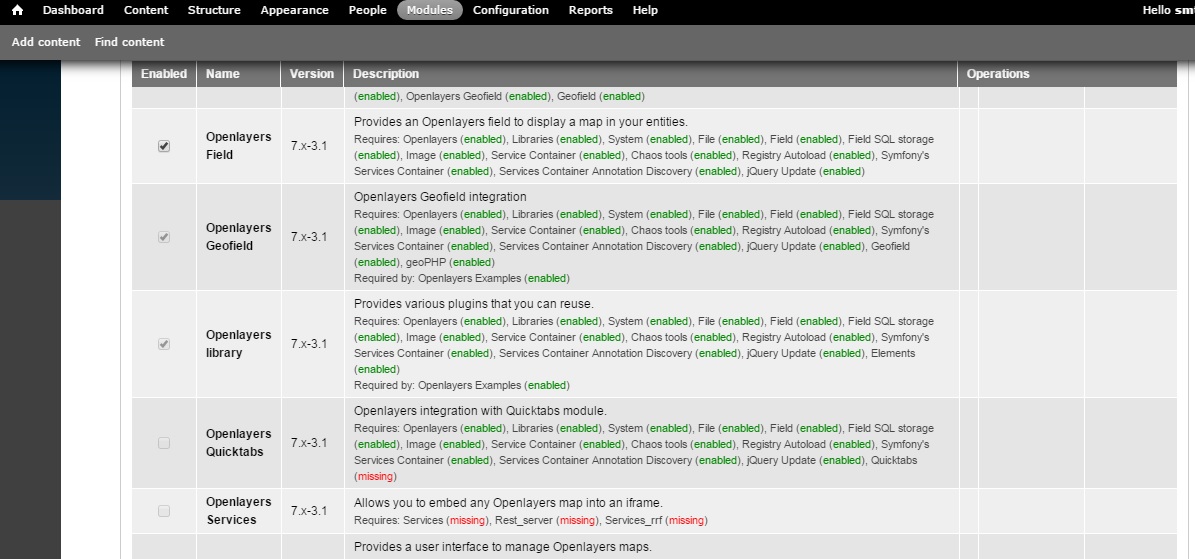The width and height of the screenshot is (1195, 559).
Task: Open the Dashboard menu
Action: (x=73, y=10)
